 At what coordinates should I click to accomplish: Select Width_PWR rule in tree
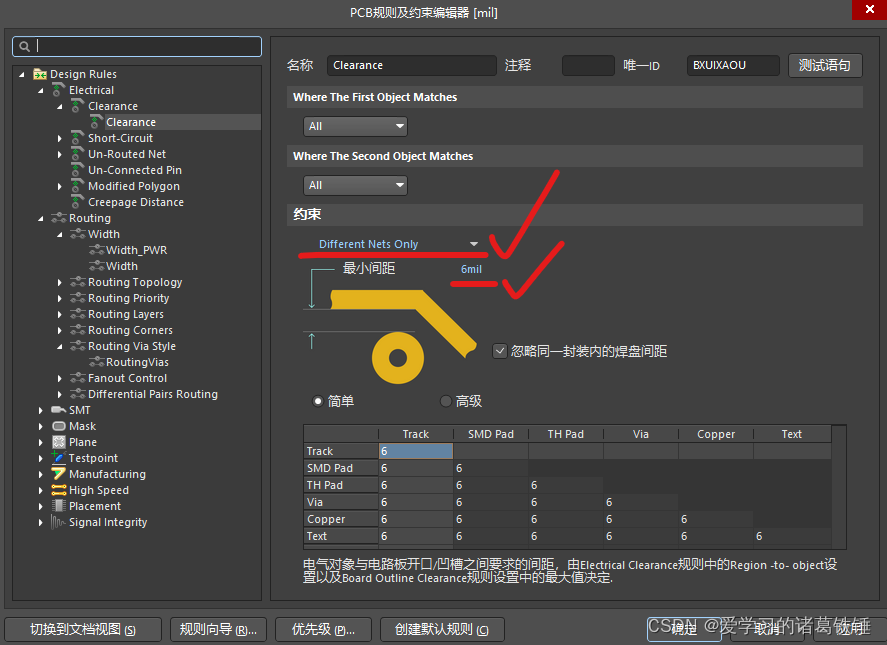coord(136,250)
